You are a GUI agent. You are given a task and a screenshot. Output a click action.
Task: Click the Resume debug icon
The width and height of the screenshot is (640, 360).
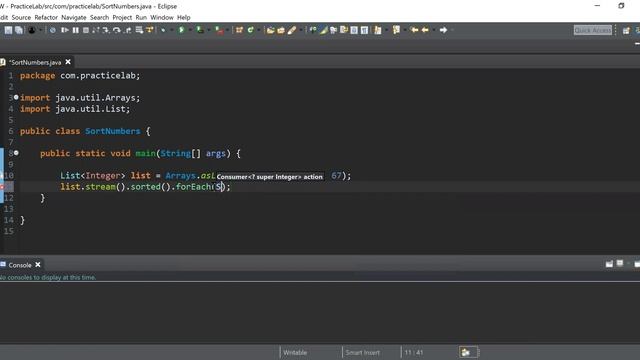64,30
